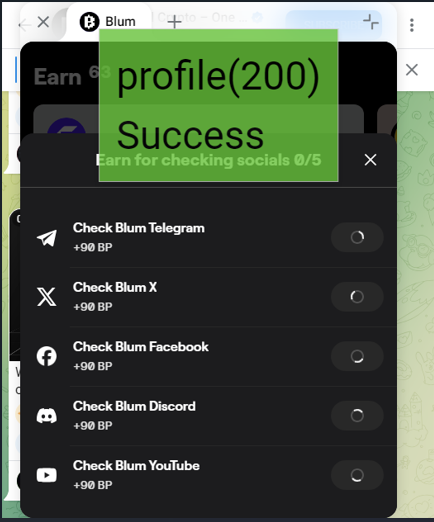Click the Check Blum YouTube action button
434x522 pixels.
(x=357, y=475)
